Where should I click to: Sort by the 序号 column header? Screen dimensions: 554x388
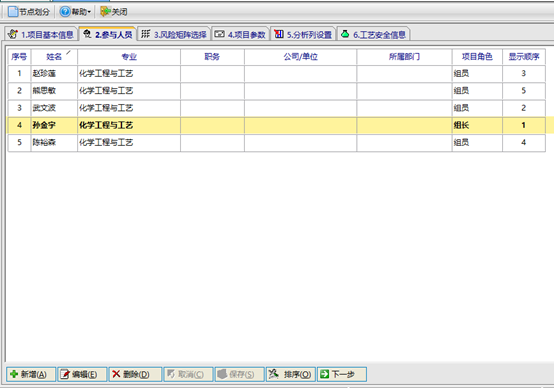[x=19, y=57]
